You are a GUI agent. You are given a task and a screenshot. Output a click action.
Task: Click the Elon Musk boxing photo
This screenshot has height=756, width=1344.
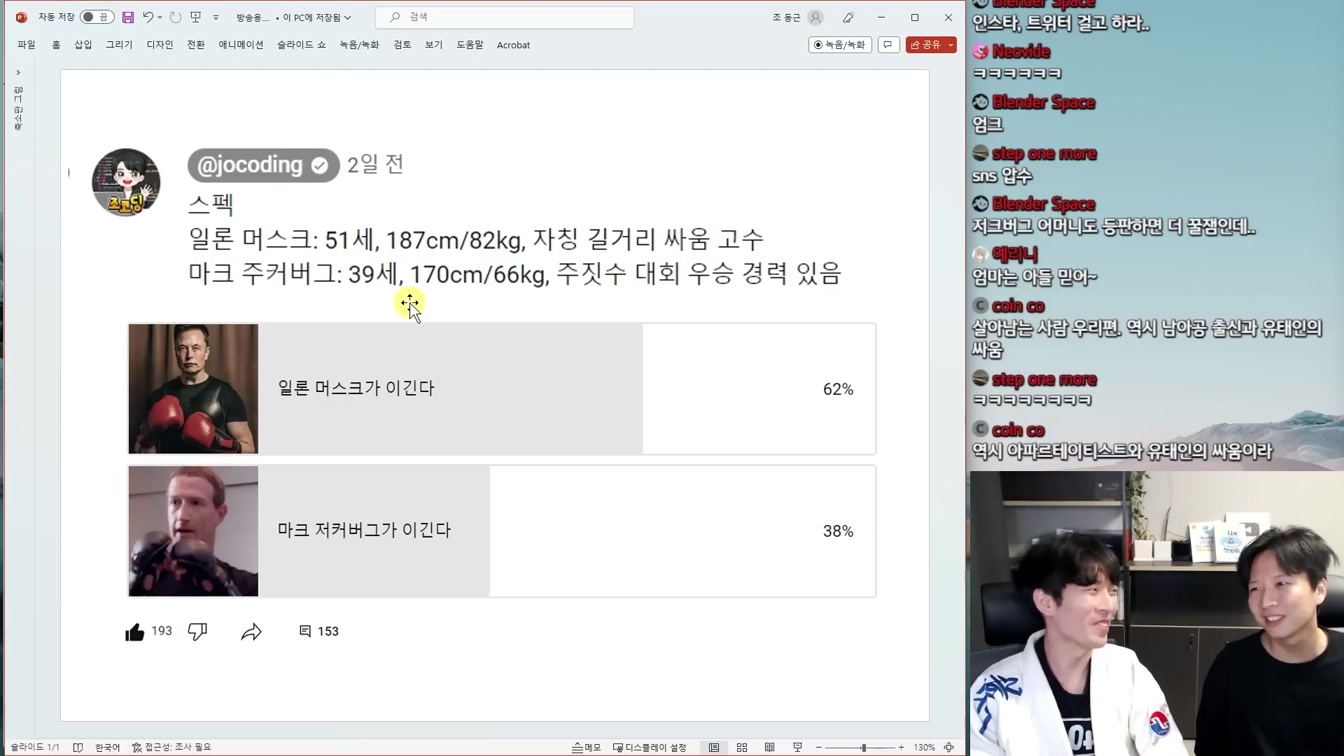pyautogui.click(x=193, y=389)
